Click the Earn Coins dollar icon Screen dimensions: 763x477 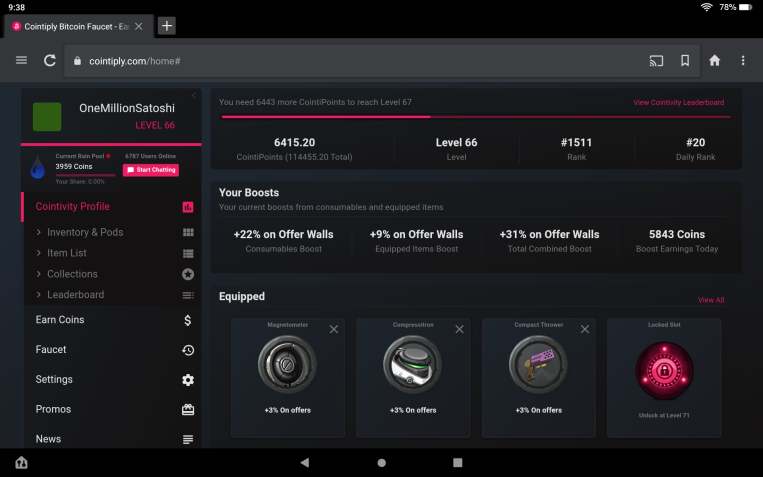188,320
